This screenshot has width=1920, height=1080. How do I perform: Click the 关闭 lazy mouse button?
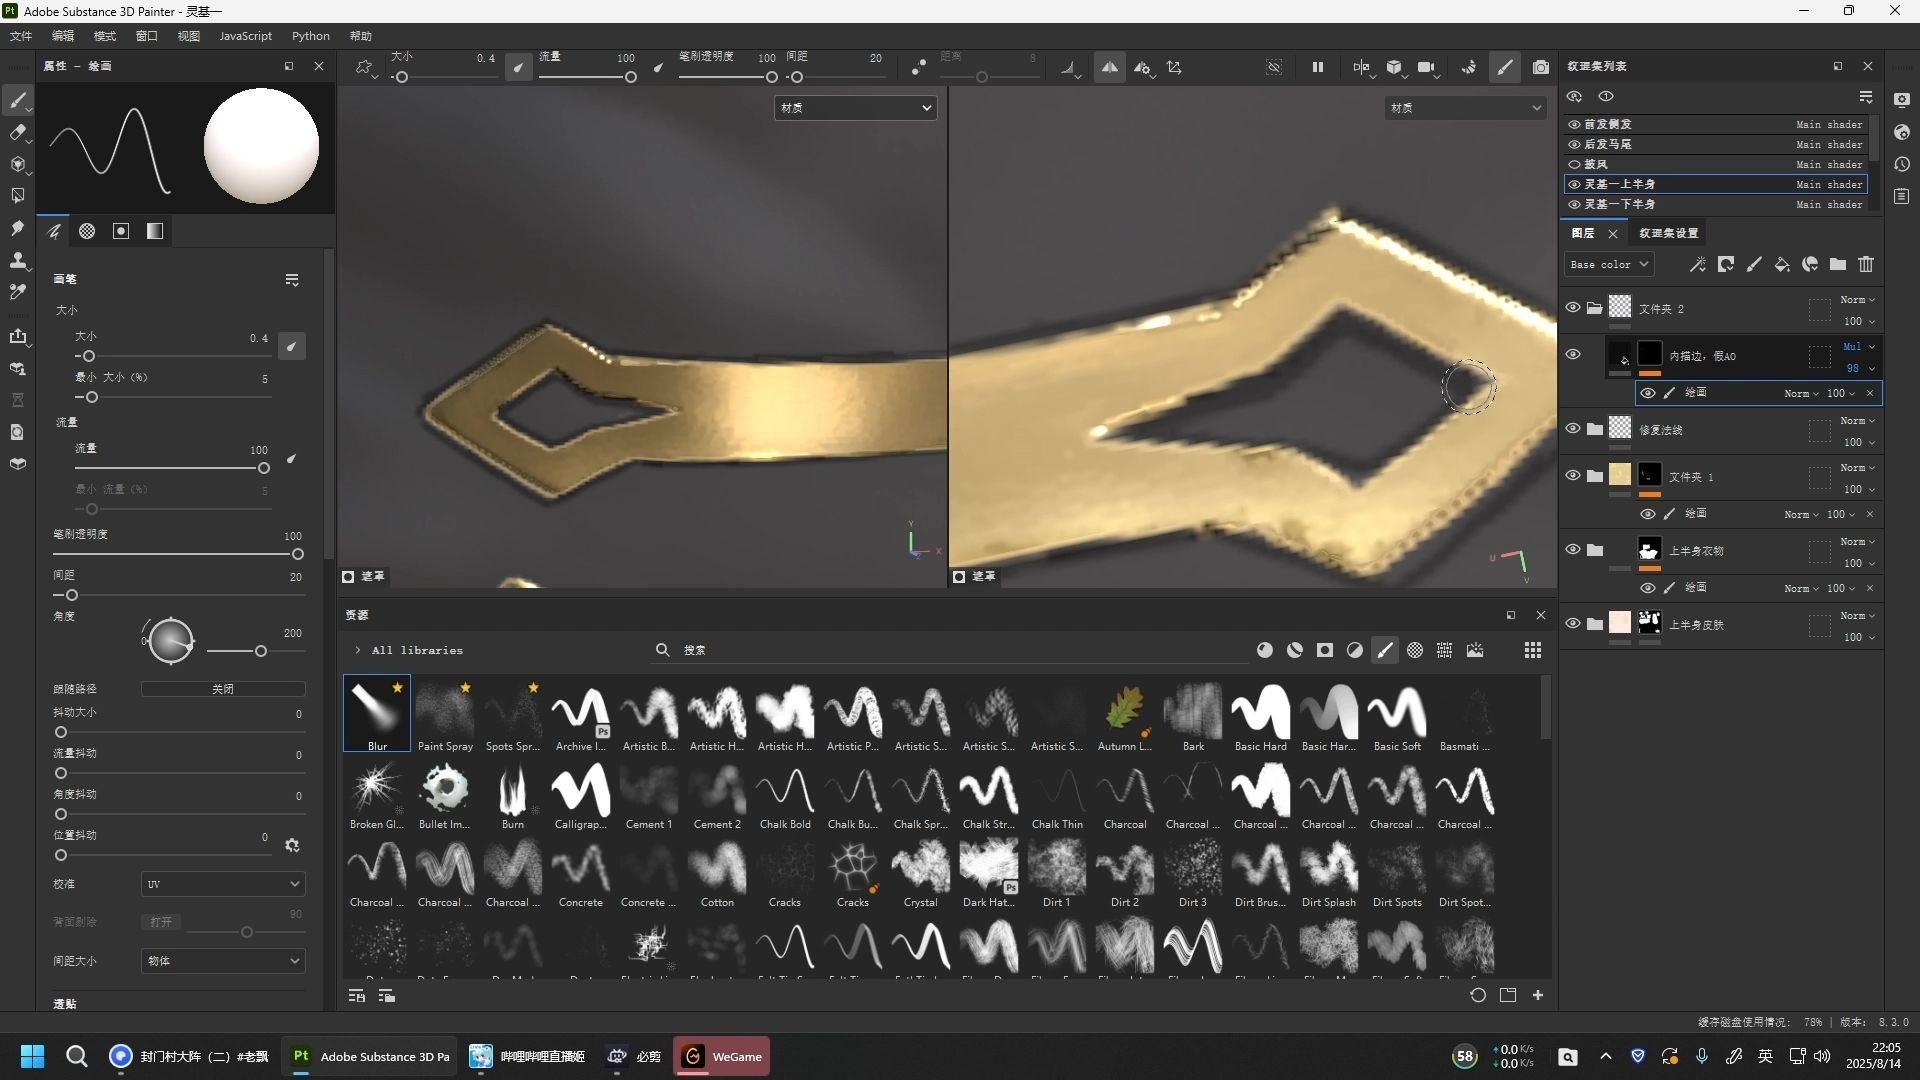tap(222, 689)
